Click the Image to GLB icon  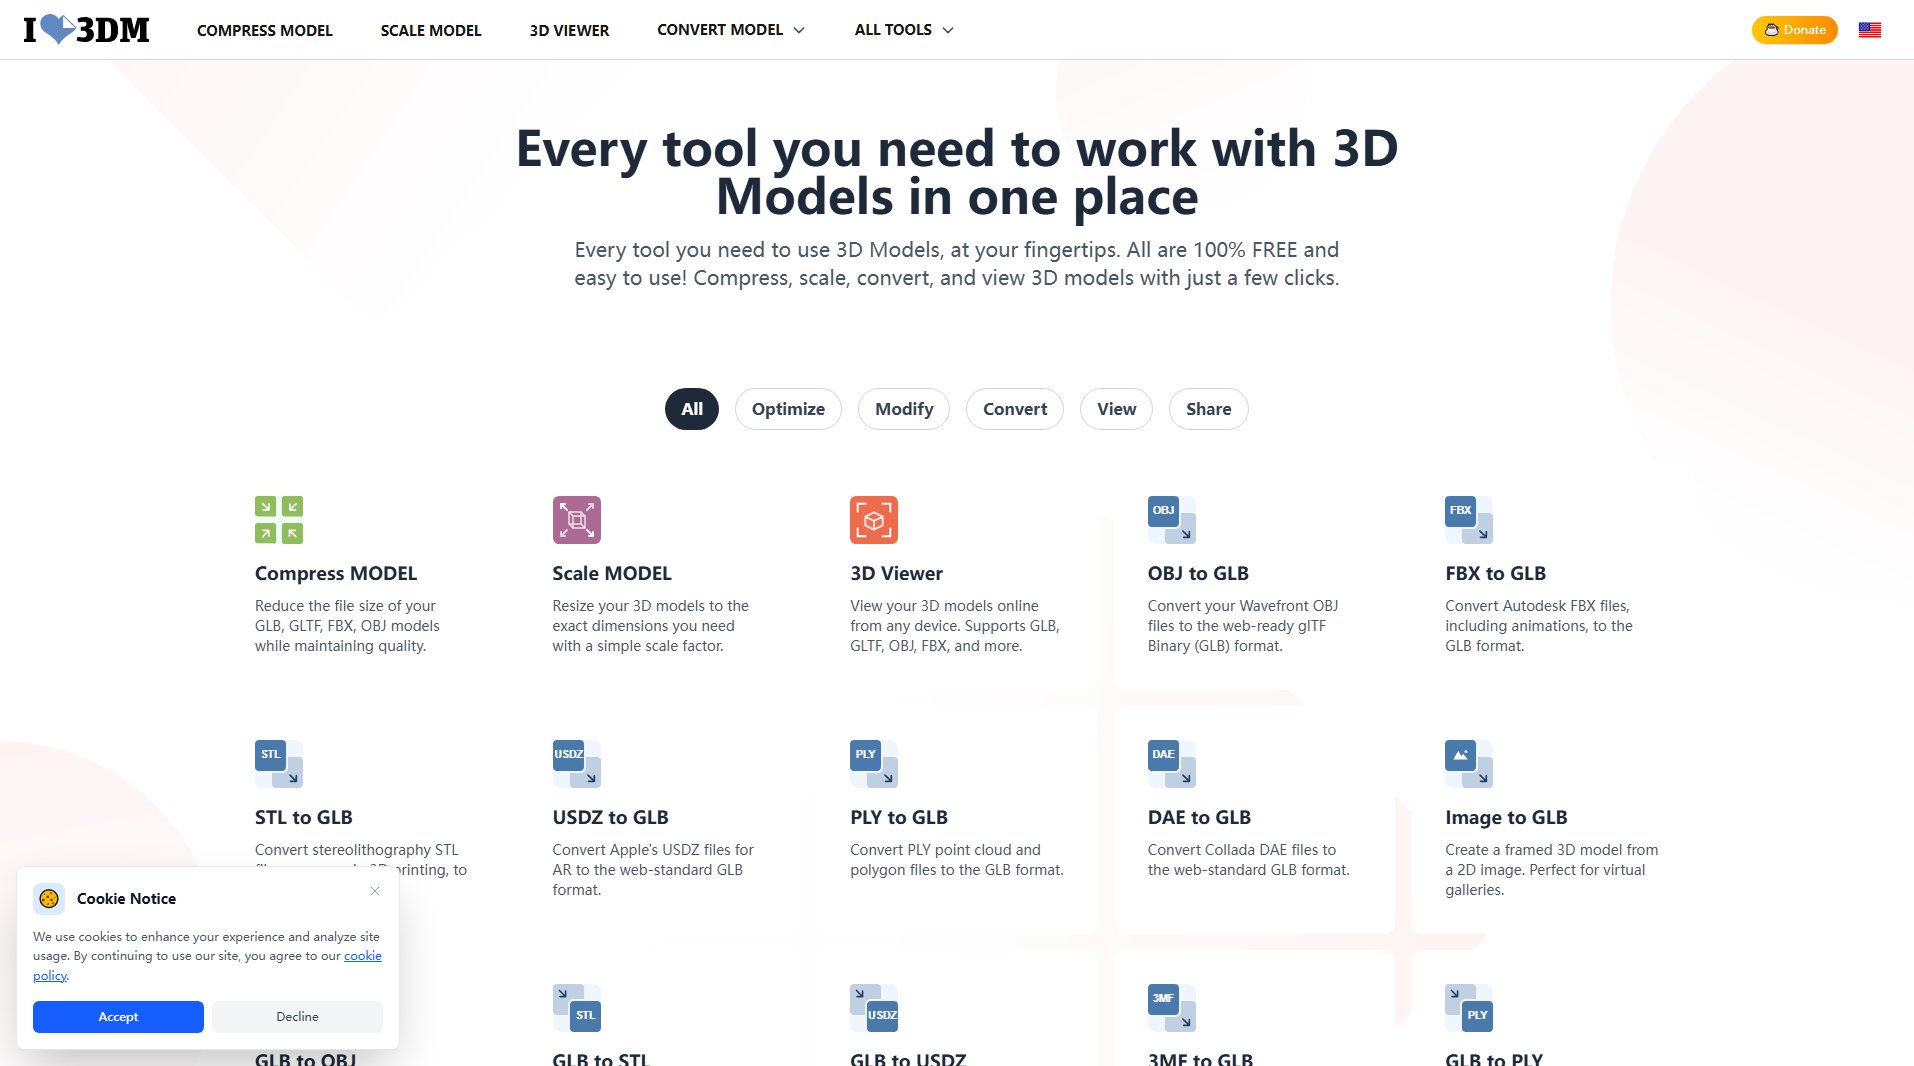(1468, 764)
